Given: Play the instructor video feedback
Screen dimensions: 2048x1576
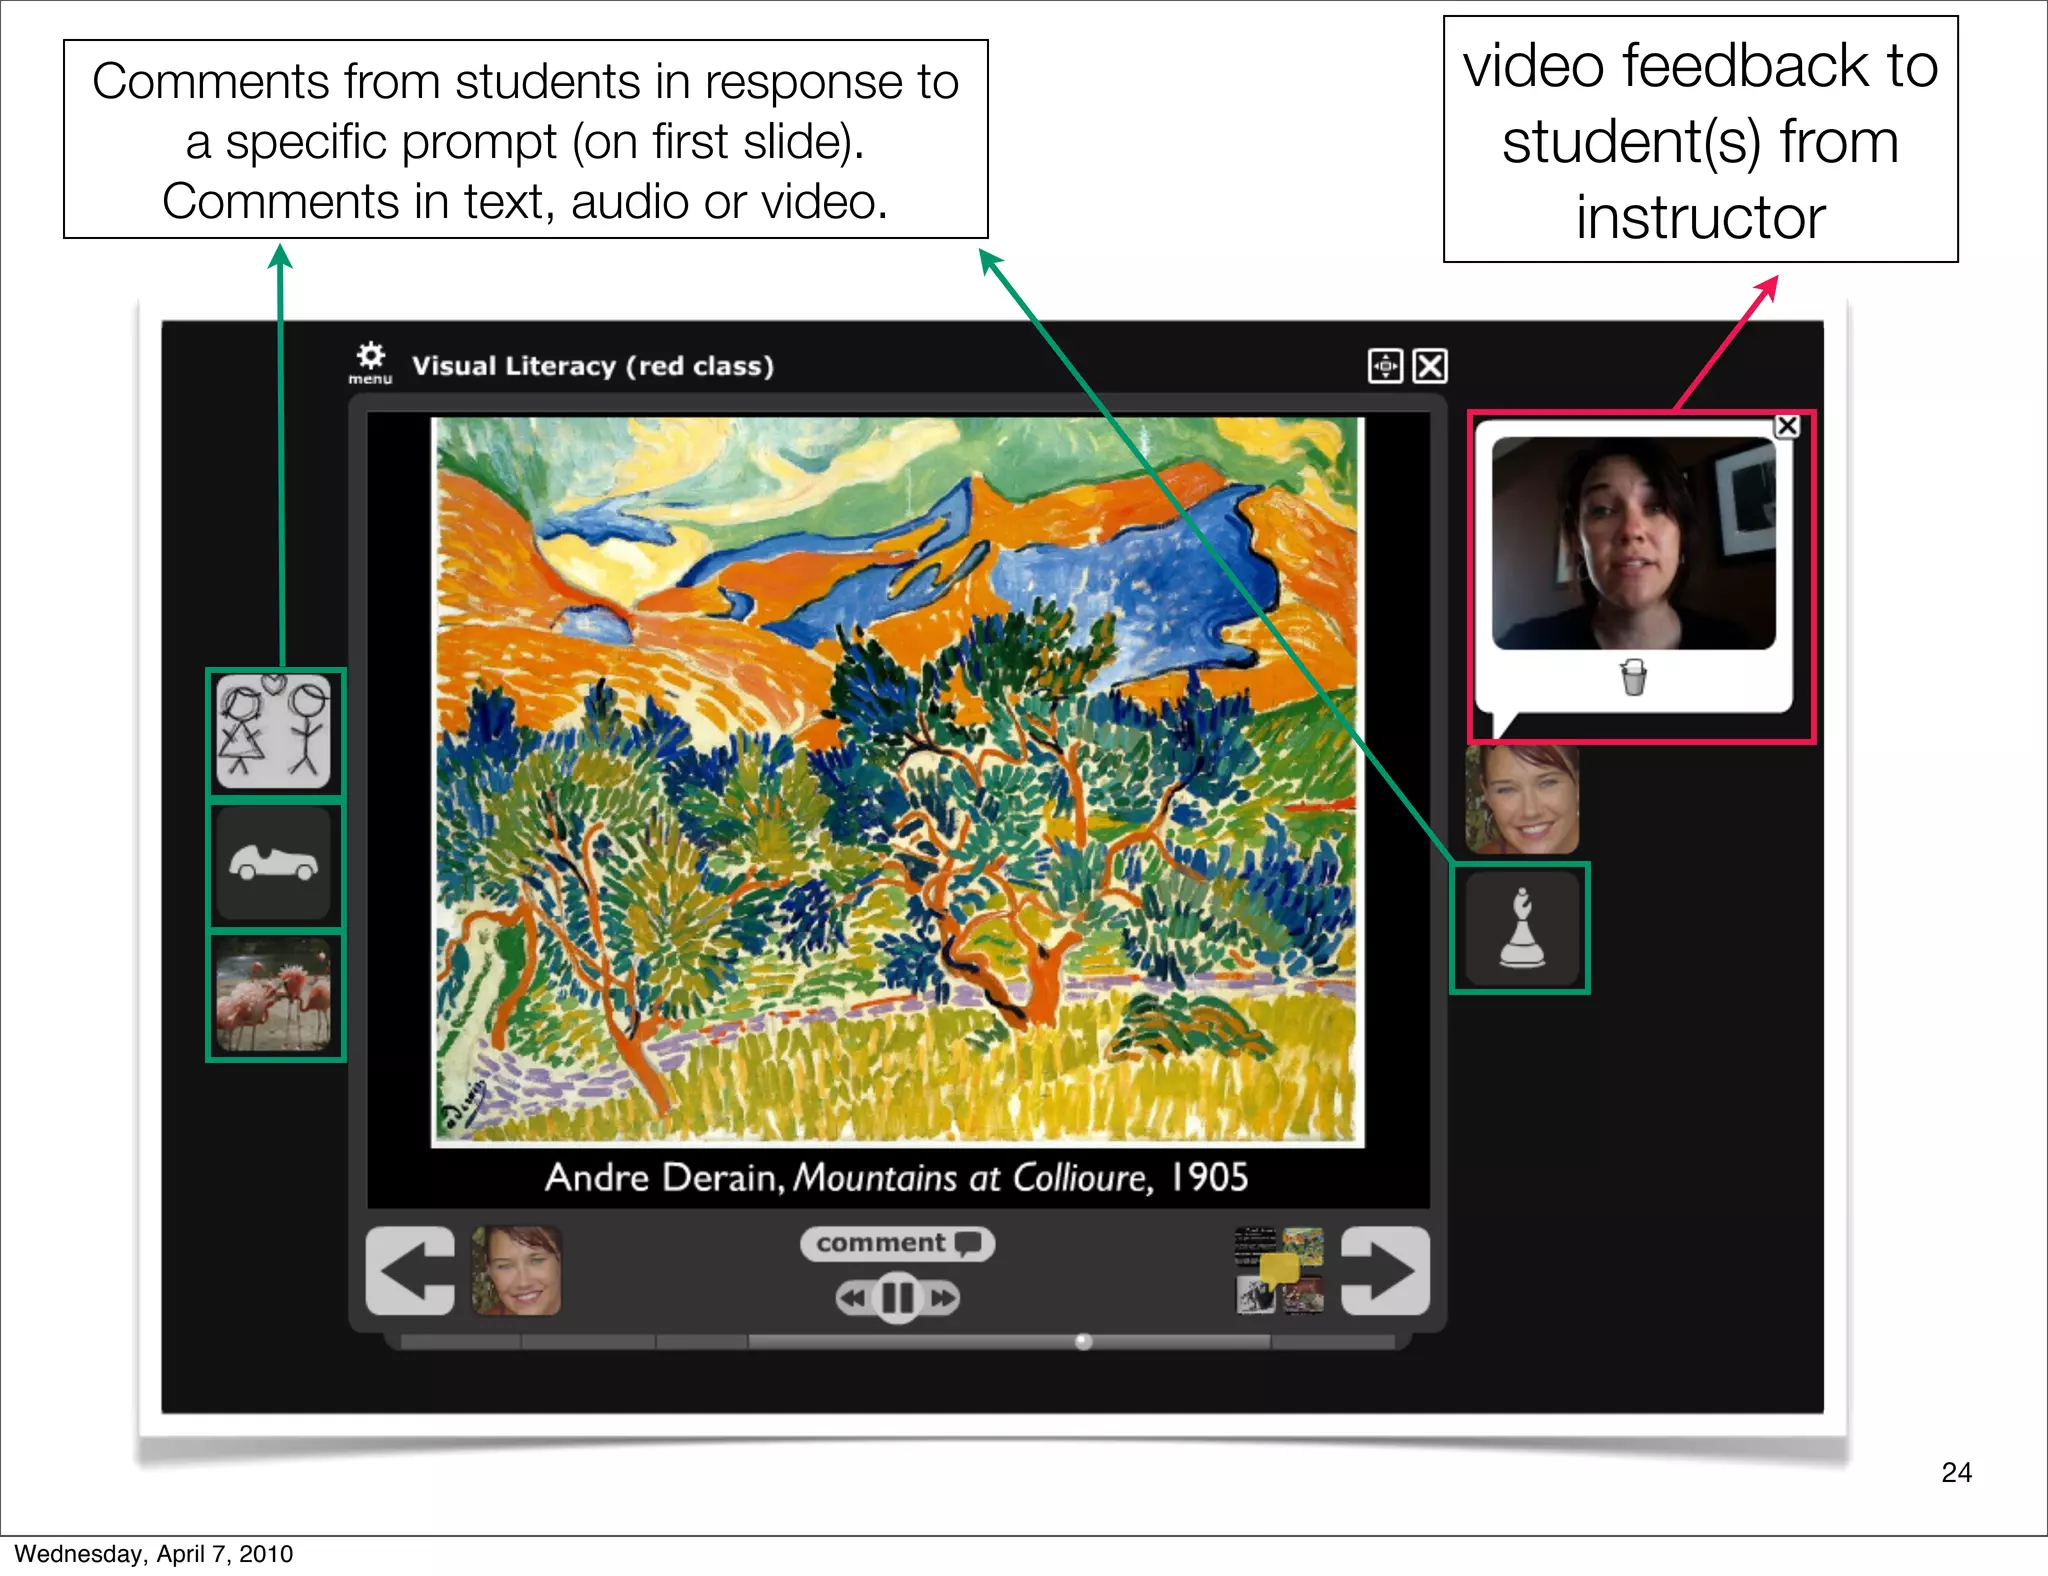Looking at the screenshot, I should click(1634, 543).
